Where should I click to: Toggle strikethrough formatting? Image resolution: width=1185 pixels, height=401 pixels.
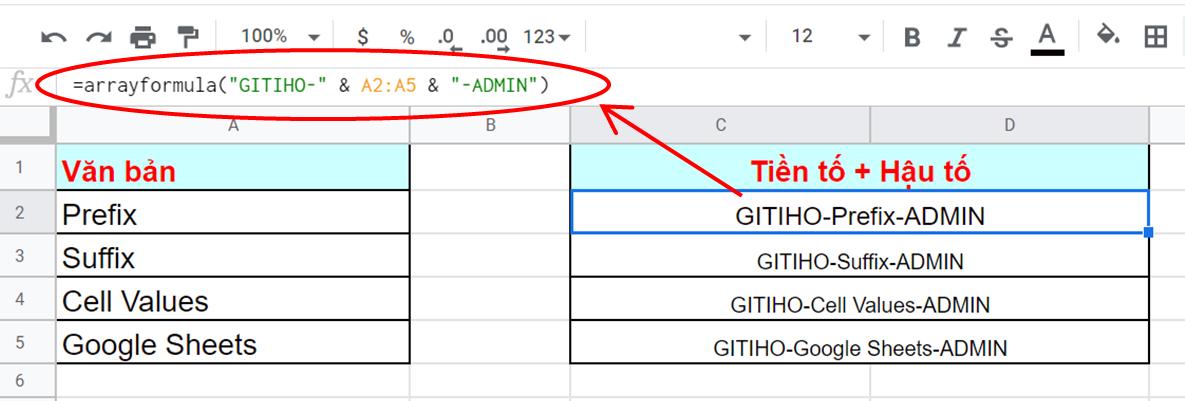coord(1001,36)
